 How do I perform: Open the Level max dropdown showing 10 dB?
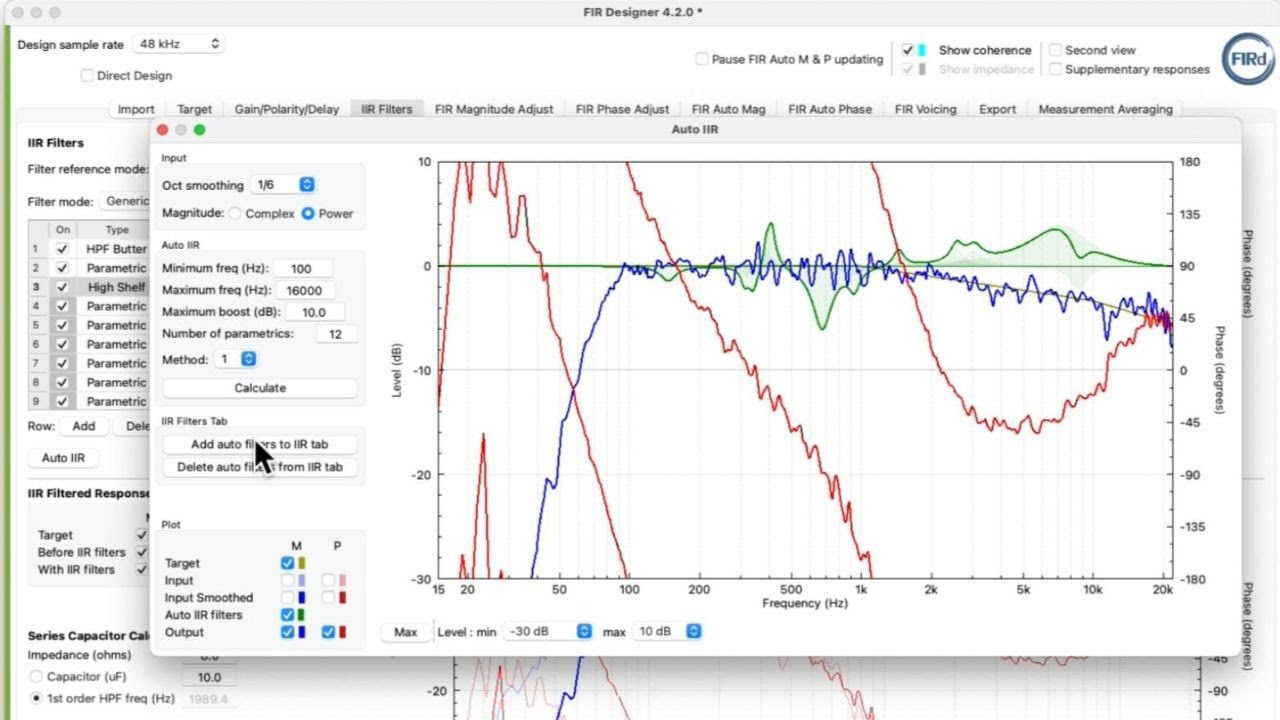tap(669, 631)
